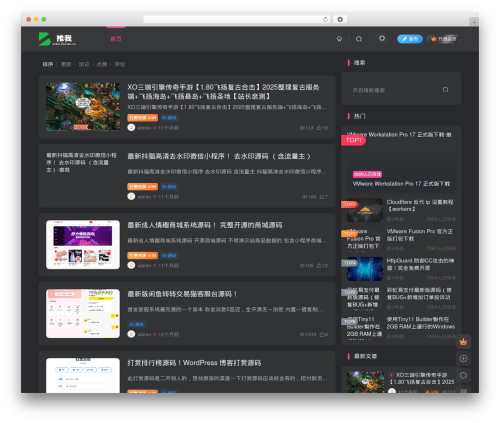Click the floating plus circle icon
The image size is (500, 423).
463,359
